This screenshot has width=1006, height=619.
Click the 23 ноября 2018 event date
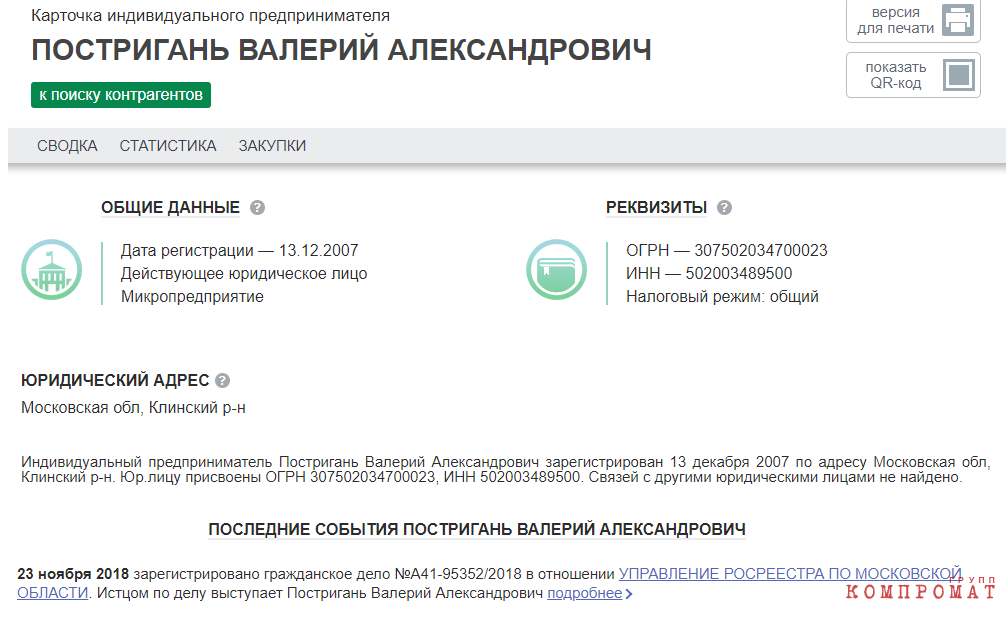point(73,573)
